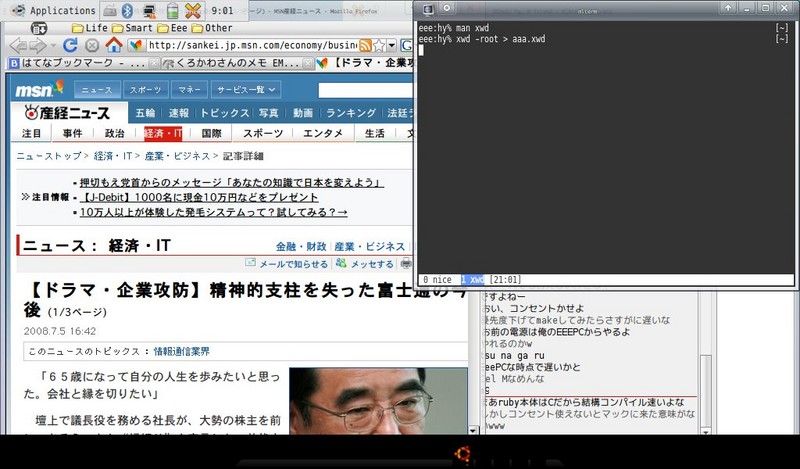Open the Life bookmarks folder

pos(90,28)
